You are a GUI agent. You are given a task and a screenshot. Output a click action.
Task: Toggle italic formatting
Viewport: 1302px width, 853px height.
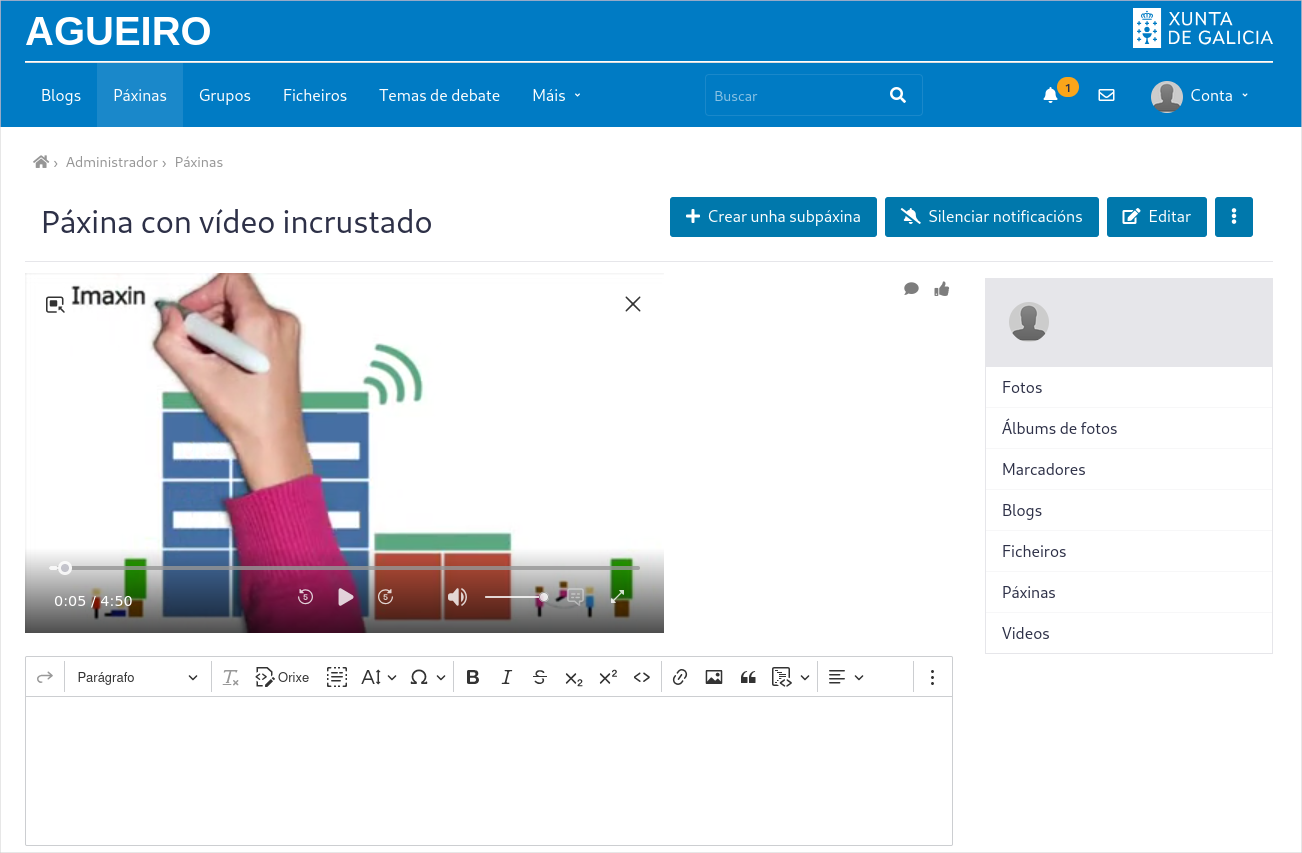pos(506,677)
